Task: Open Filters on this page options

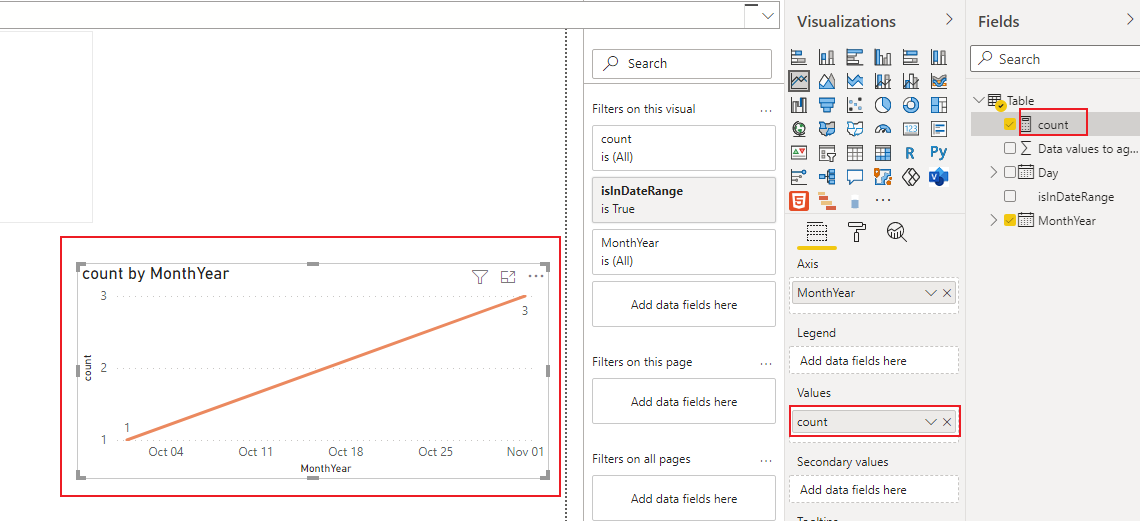Action: [x=766, y=363]
